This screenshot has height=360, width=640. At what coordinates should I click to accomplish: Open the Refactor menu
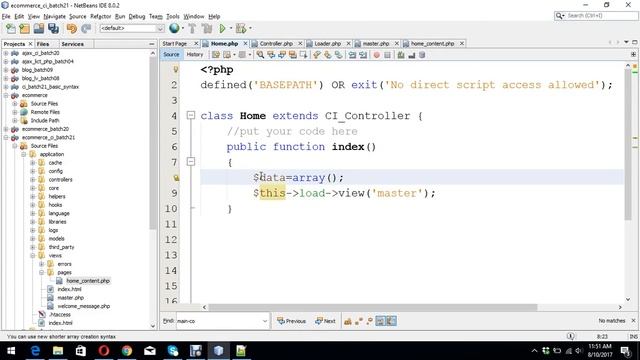point(100,16)
